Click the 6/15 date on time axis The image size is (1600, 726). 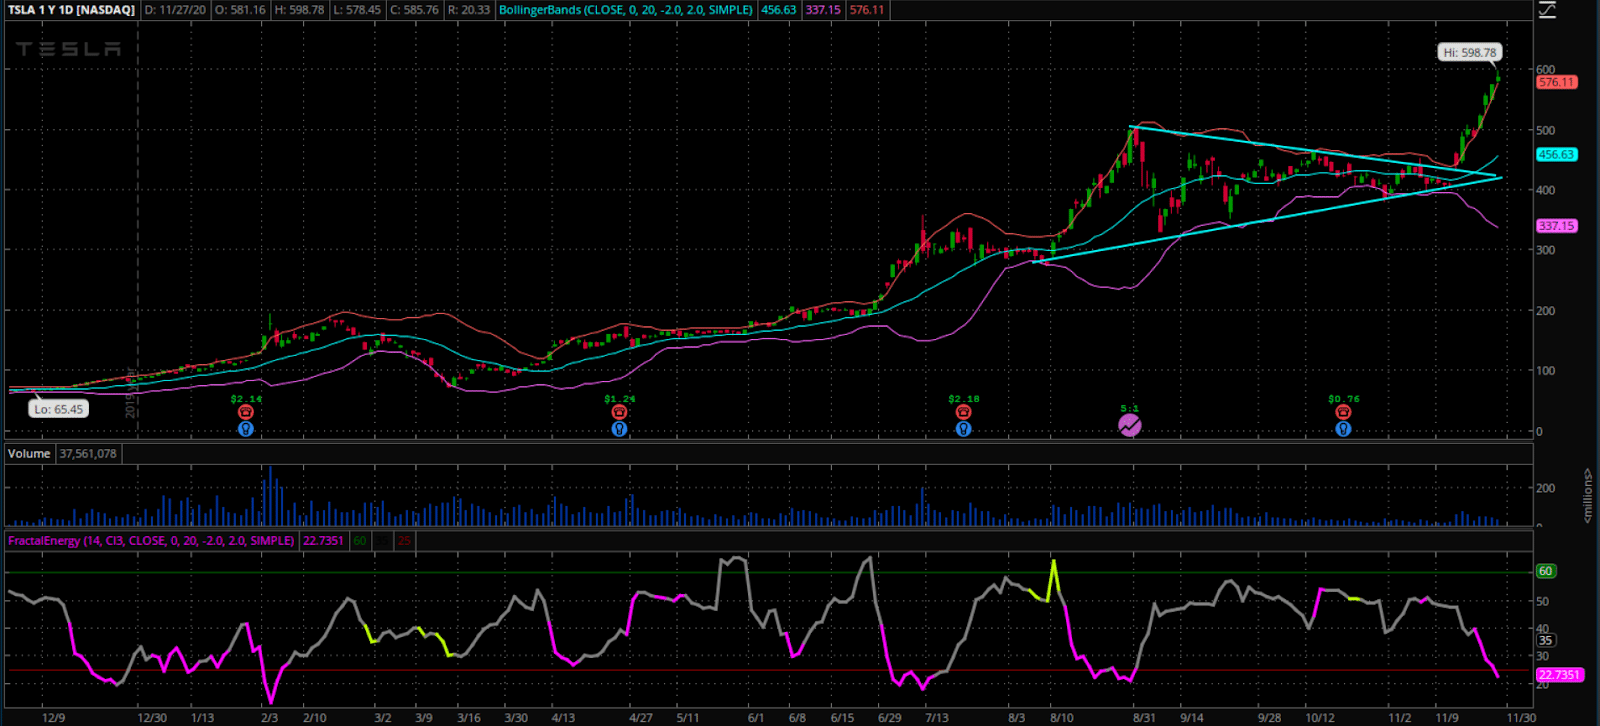tap(842, 718)
